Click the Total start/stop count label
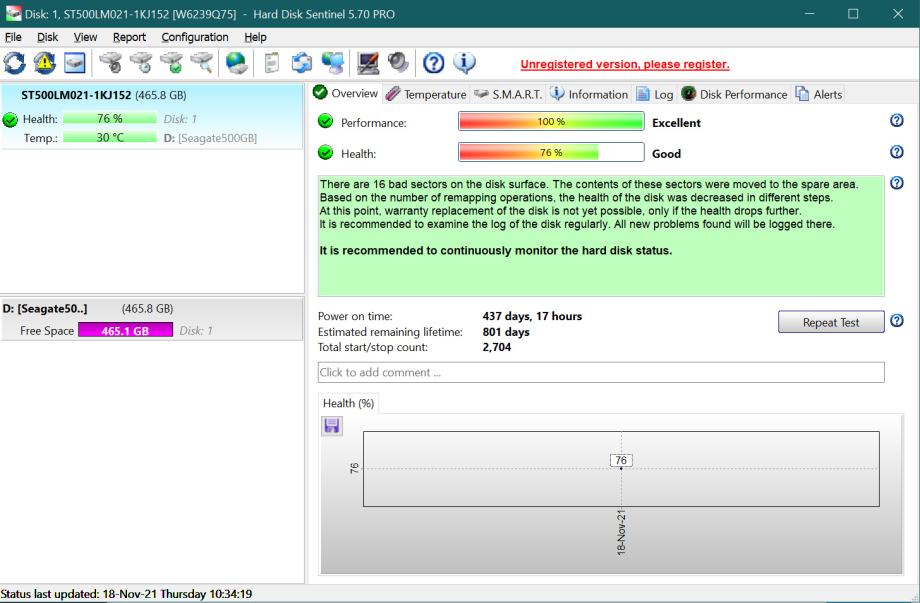Screen dimensions: 920x603 [373, 347]
